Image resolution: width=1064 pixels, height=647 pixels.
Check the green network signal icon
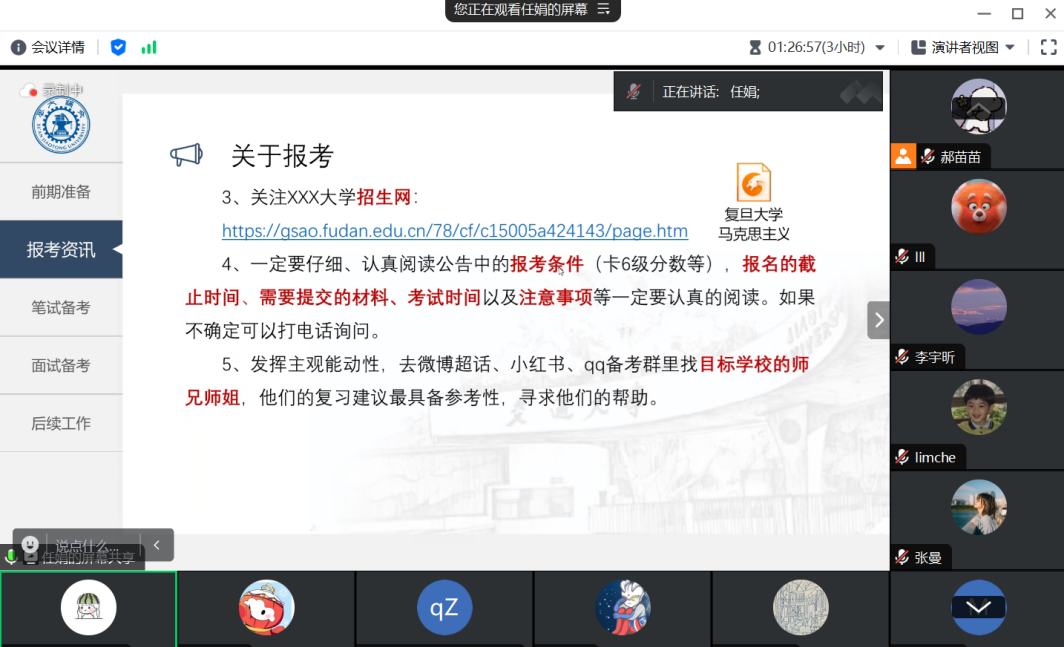[149, 47]
